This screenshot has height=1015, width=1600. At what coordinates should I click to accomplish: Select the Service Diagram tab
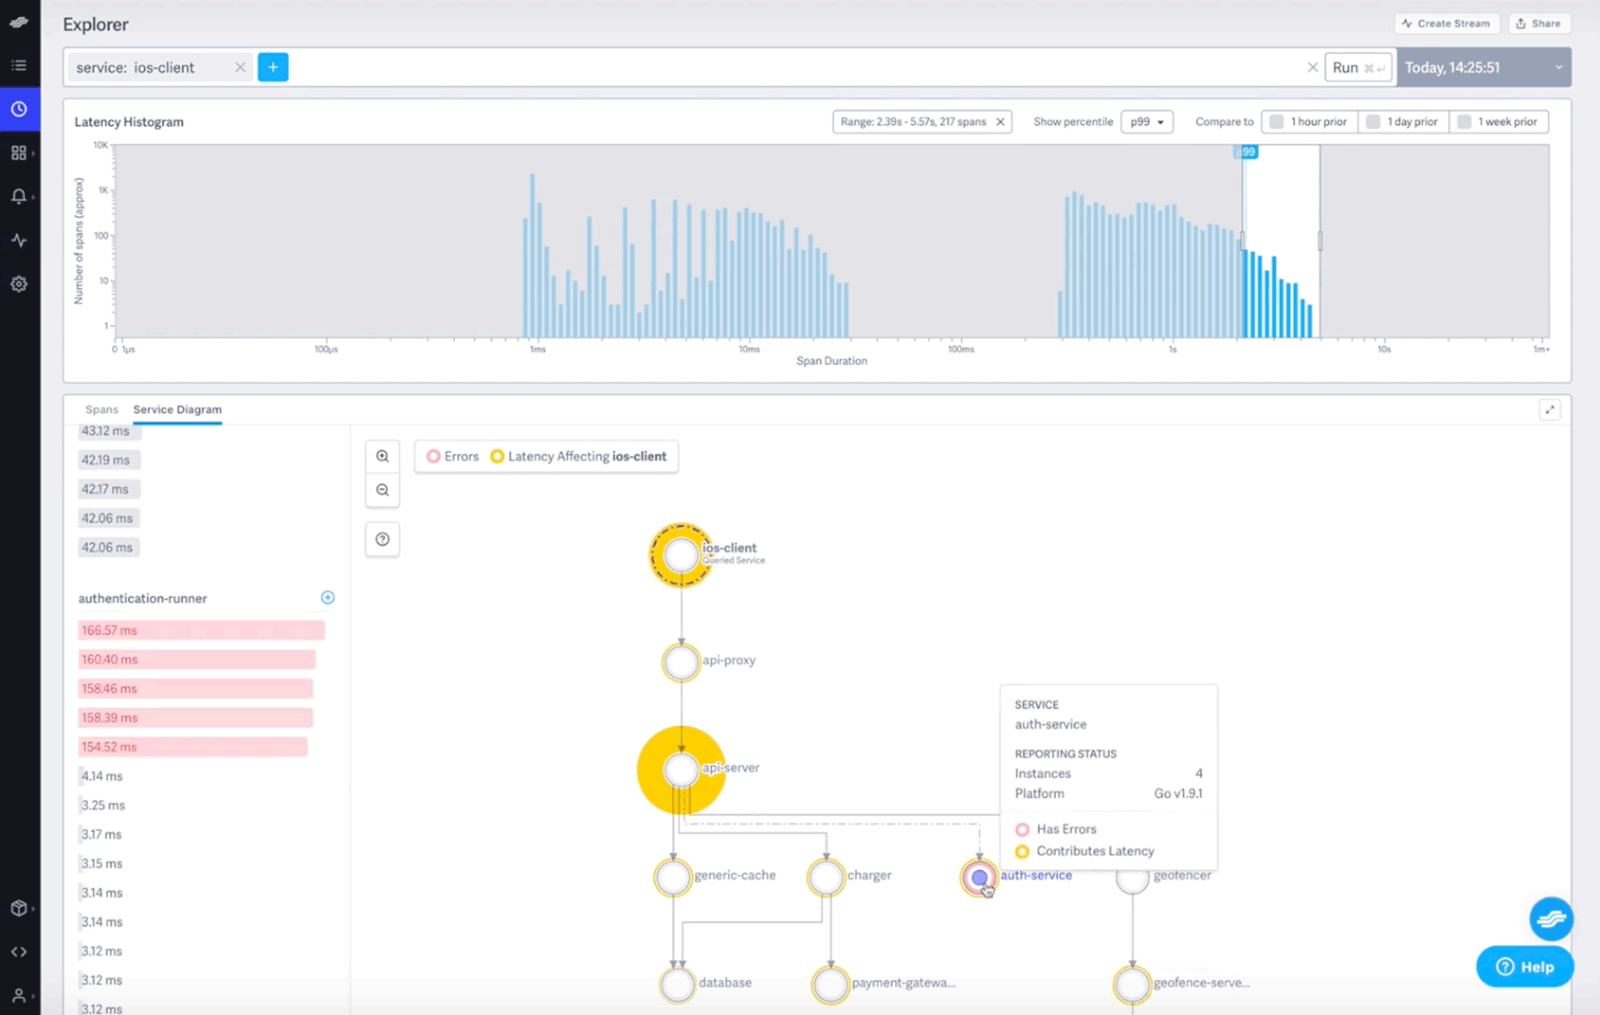[x=177, y=410]
